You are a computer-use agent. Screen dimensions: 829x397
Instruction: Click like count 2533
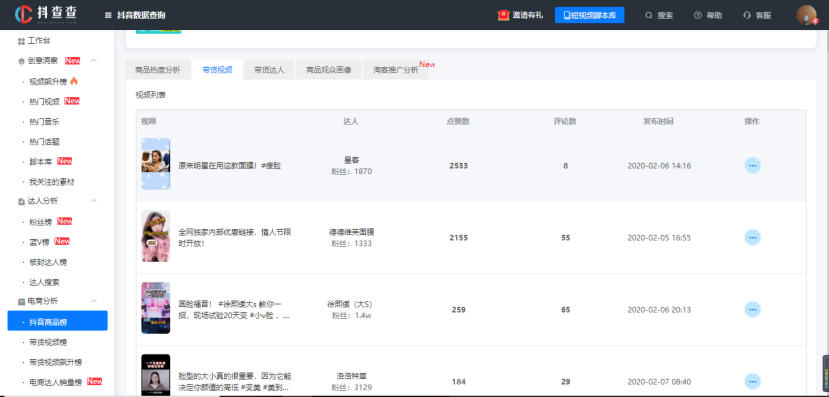(x=458, y=165)
